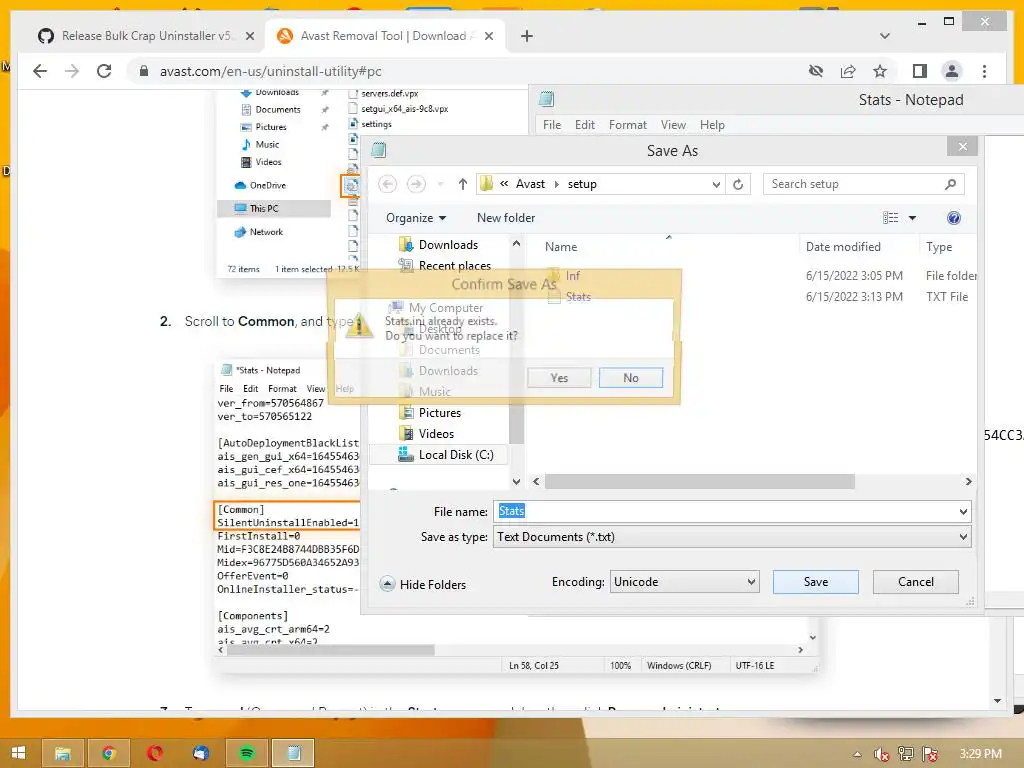Open Chrome from the taskbar
Viewport: 1024px width, 768px height.
click(109, 754)
